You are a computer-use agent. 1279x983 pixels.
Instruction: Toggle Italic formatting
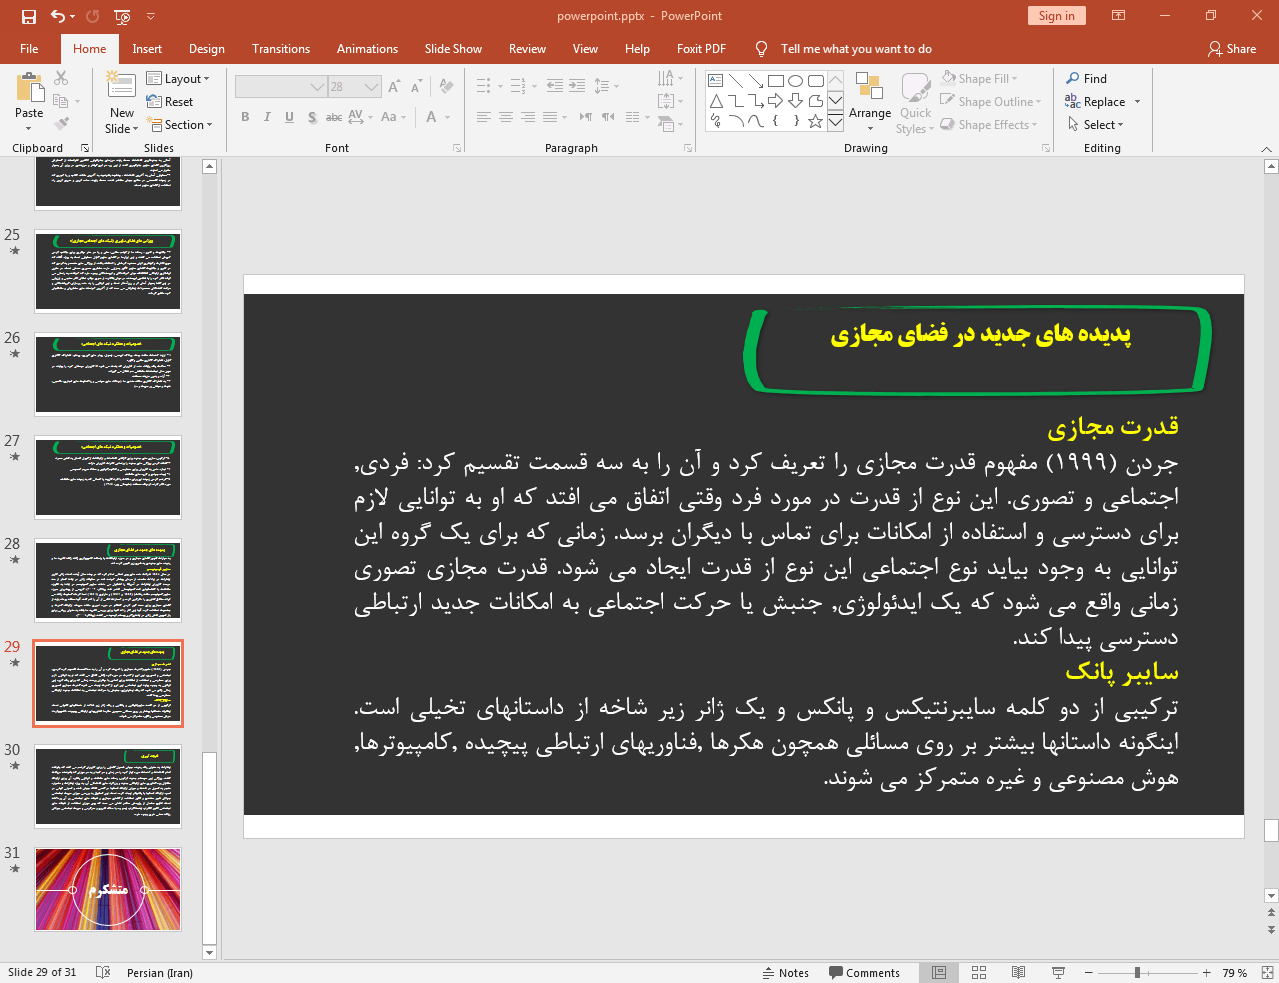point(267,117)
